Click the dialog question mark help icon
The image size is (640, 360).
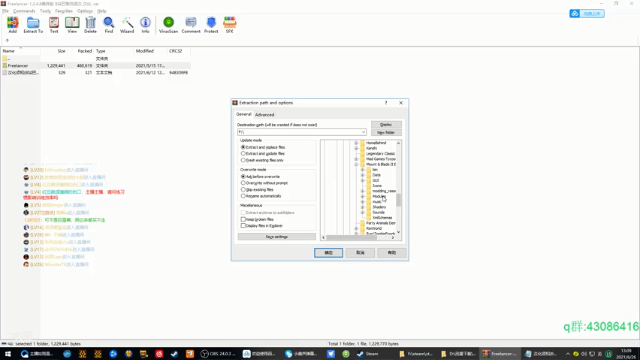tap(386, 103)
